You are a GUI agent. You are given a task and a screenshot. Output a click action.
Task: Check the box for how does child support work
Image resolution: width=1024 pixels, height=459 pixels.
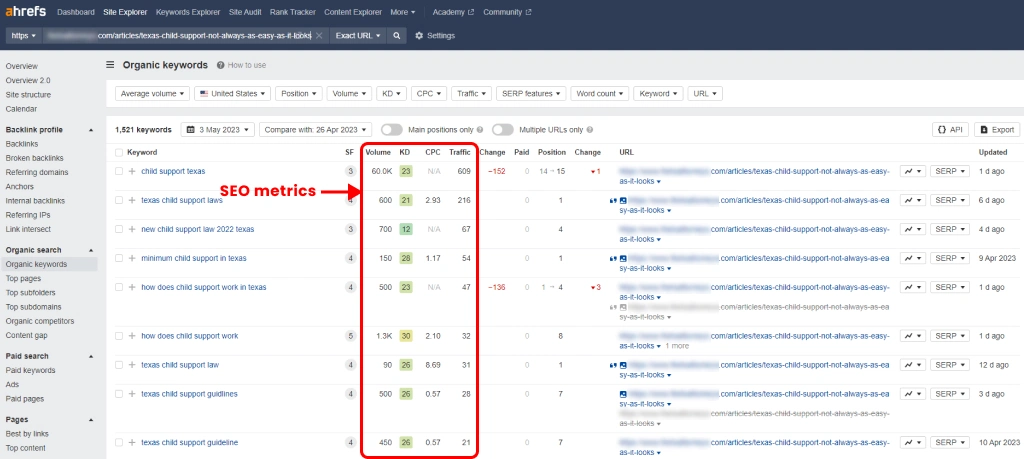[119, 336]
